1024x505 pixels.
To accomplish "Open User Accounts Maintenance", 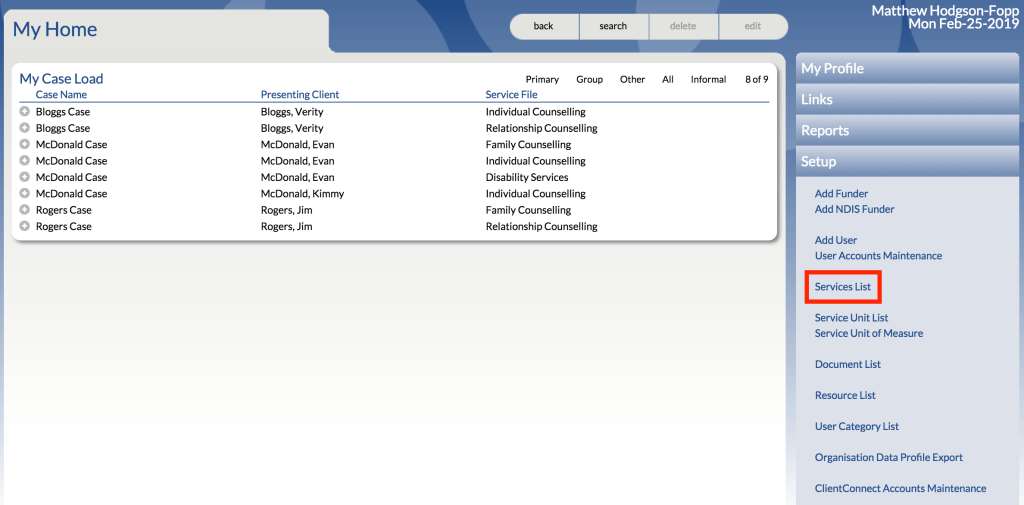I will [x=878, y=255].
